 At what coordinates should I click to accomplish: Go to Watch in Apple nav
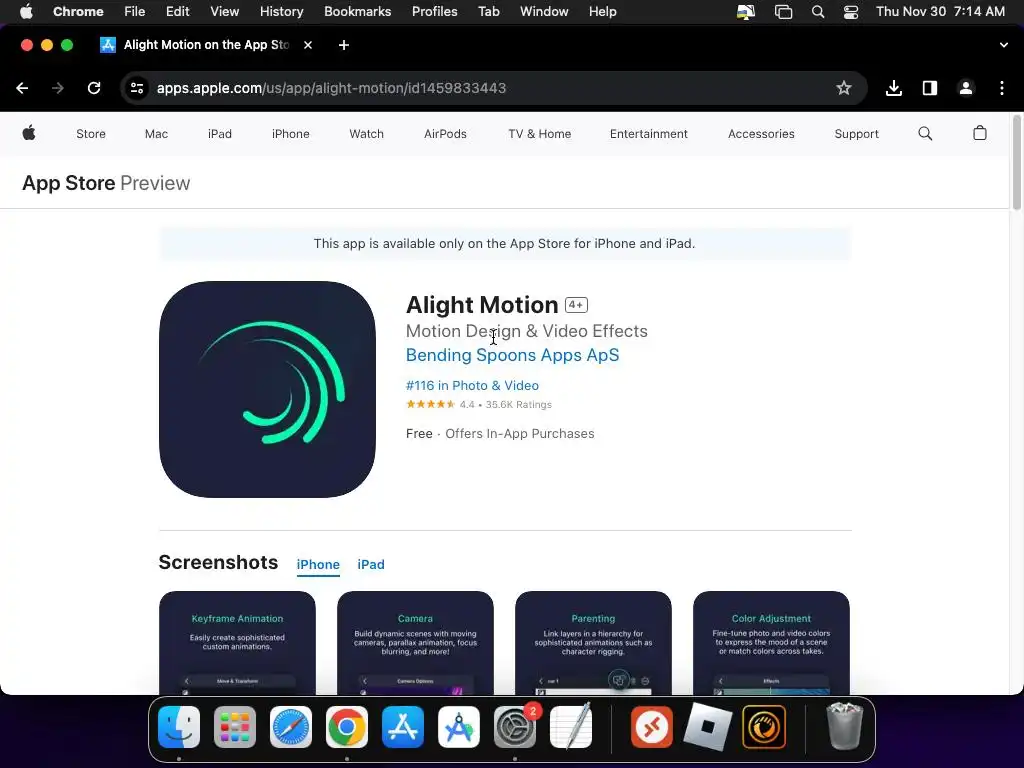pyautogui.click(x=366, y=134)
